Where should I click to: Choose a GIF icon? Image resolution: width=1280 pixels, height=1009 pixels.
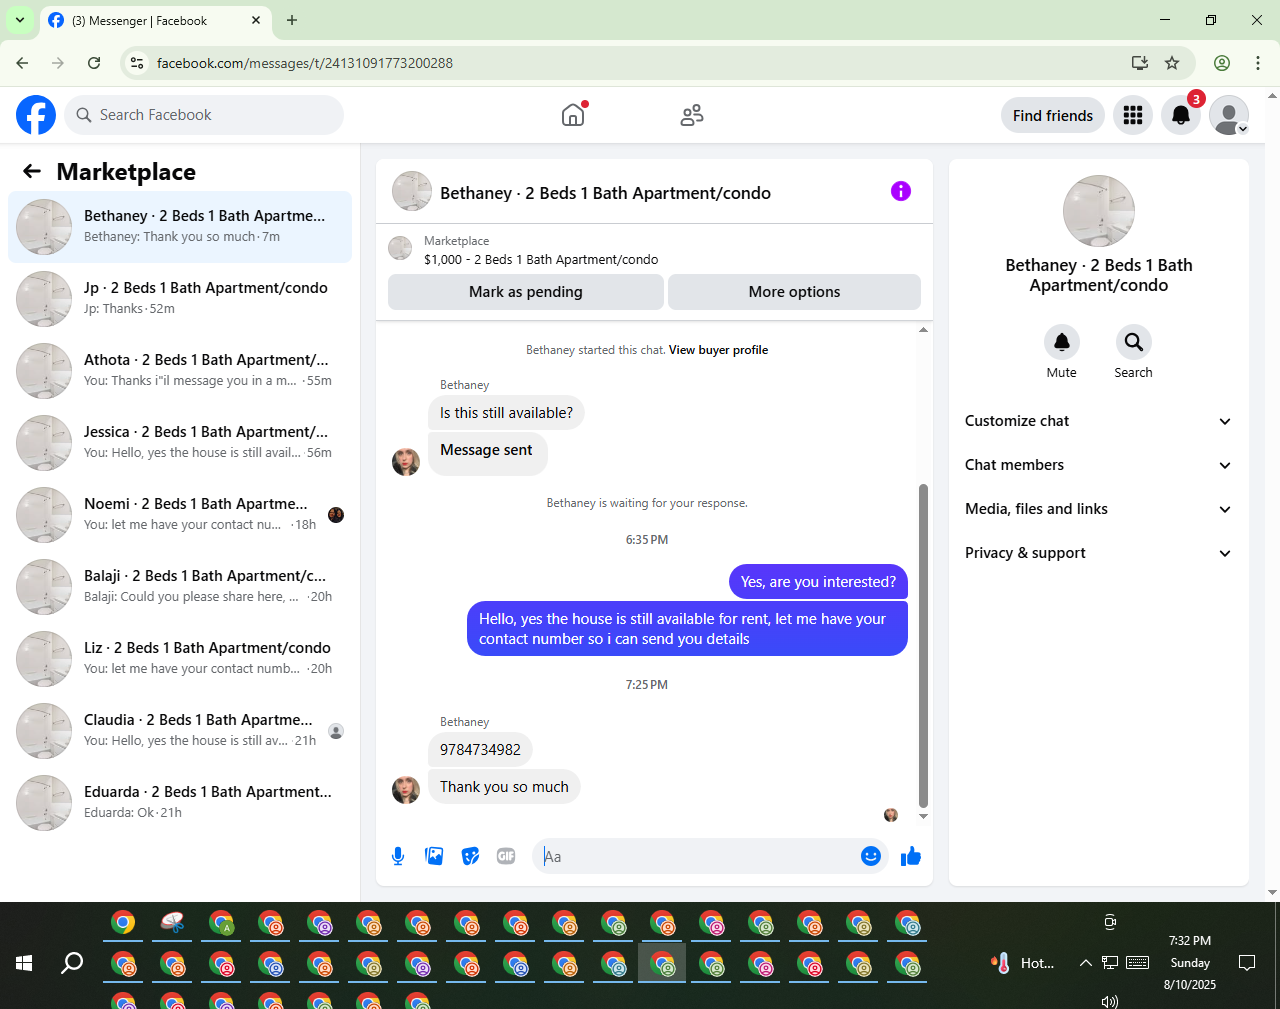(506, 856)
